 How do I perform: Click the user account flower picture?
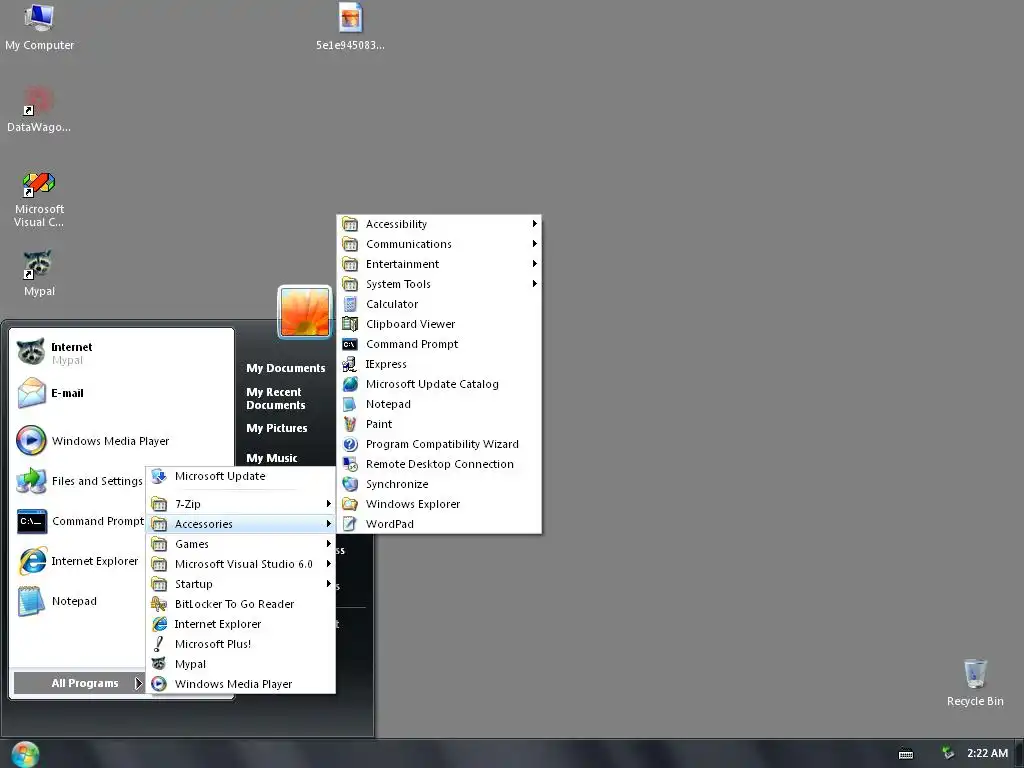pos(304,312)
